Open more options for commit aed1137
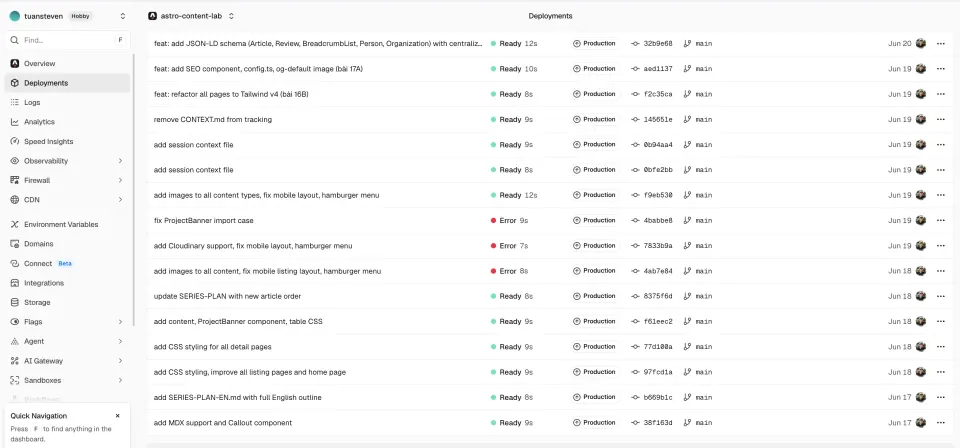This screenshot has height=448, width=960. pyautogui.click(x=940, y=69)
